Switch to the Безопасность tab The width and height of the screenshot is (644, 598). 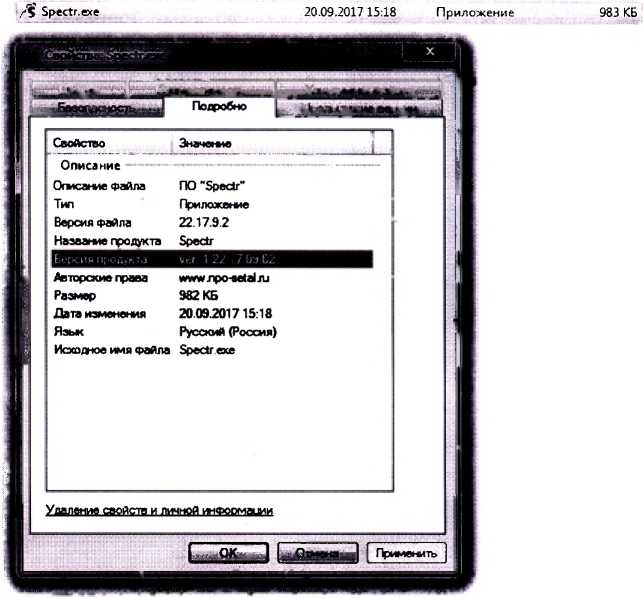click(97, 108)
